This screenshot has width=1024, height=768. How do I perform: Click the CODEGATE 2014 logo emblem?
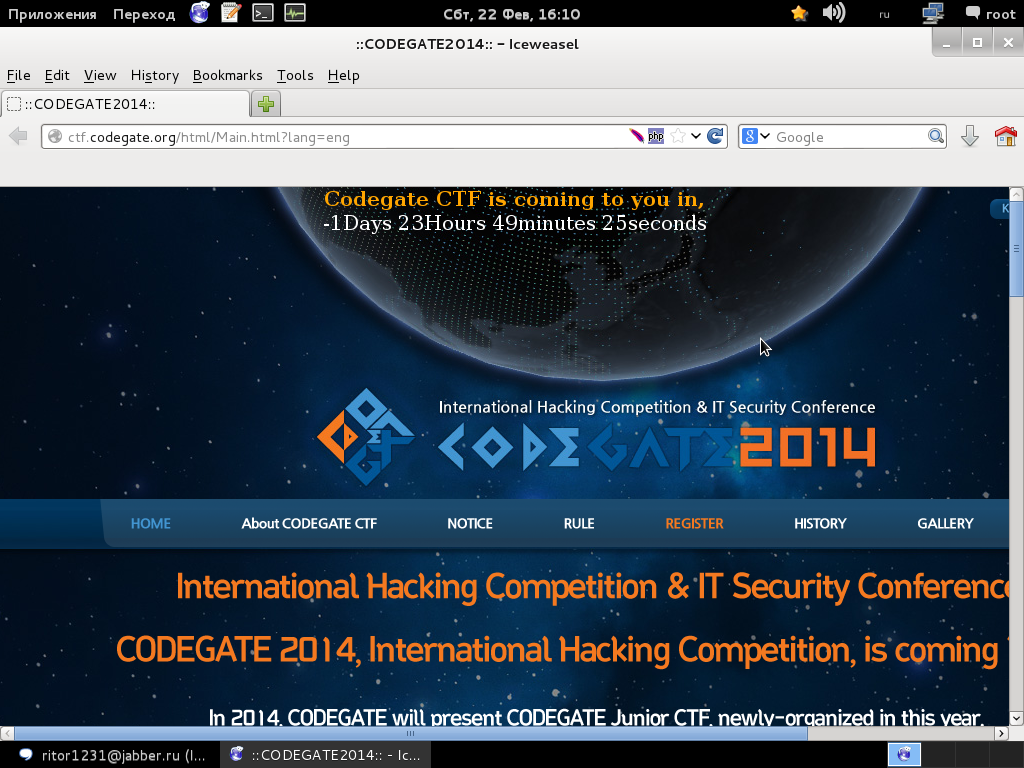(366, 436)
